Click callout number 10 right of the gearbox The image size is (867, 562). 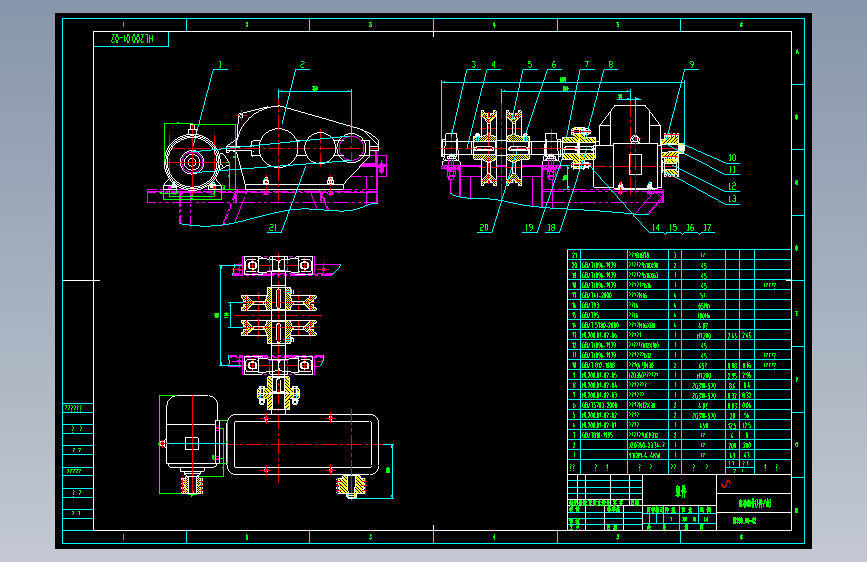click(x=732, y=158)
